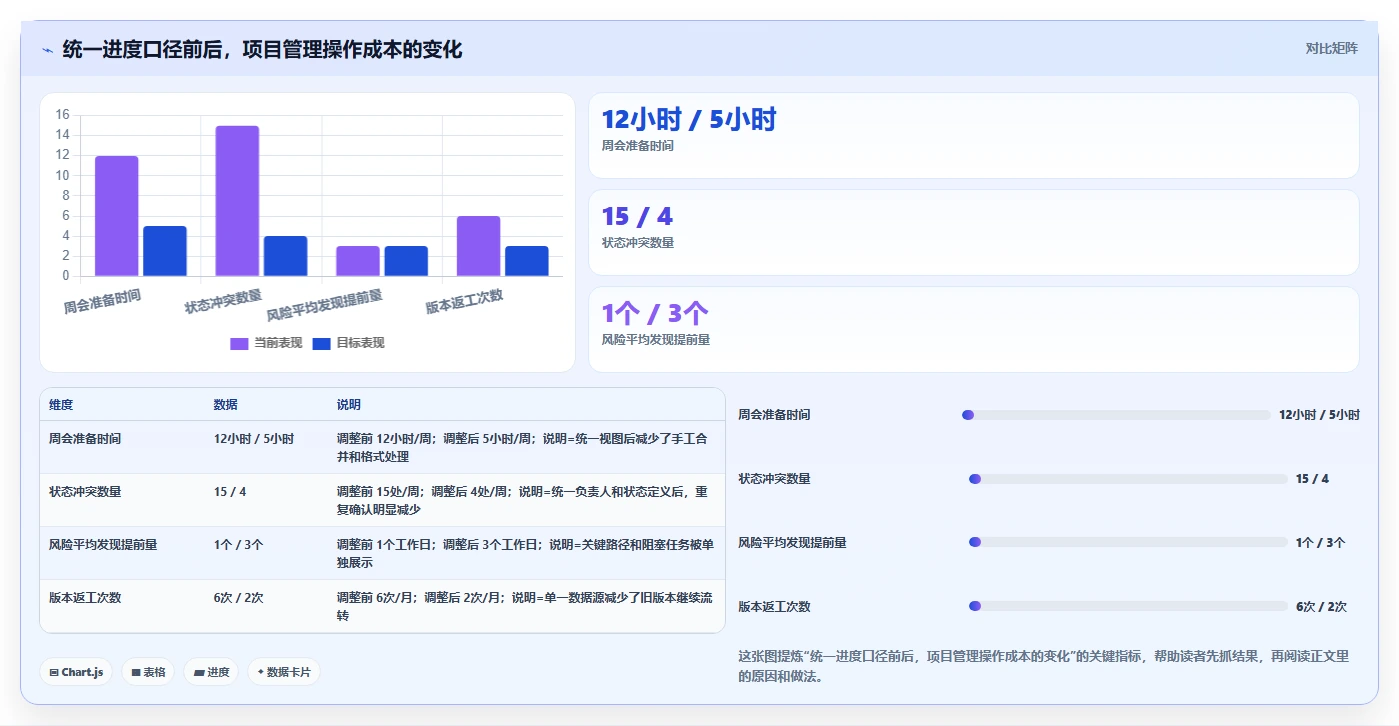Click the blue 周会准备时间 bar in chart
The height and width of the screenshot is (726, 1399).
point(165,251)
